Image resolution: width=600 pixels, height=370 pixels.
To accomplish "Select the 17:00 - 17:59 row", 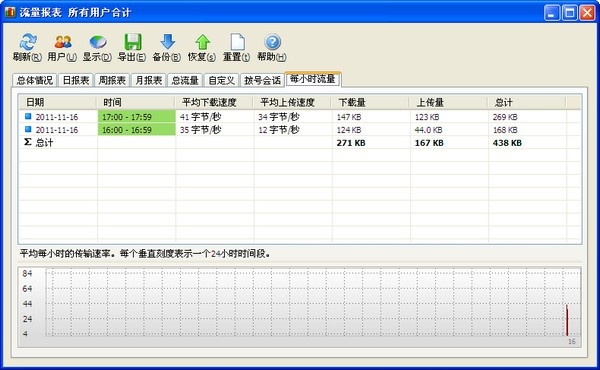I will [x=299, y=117].
